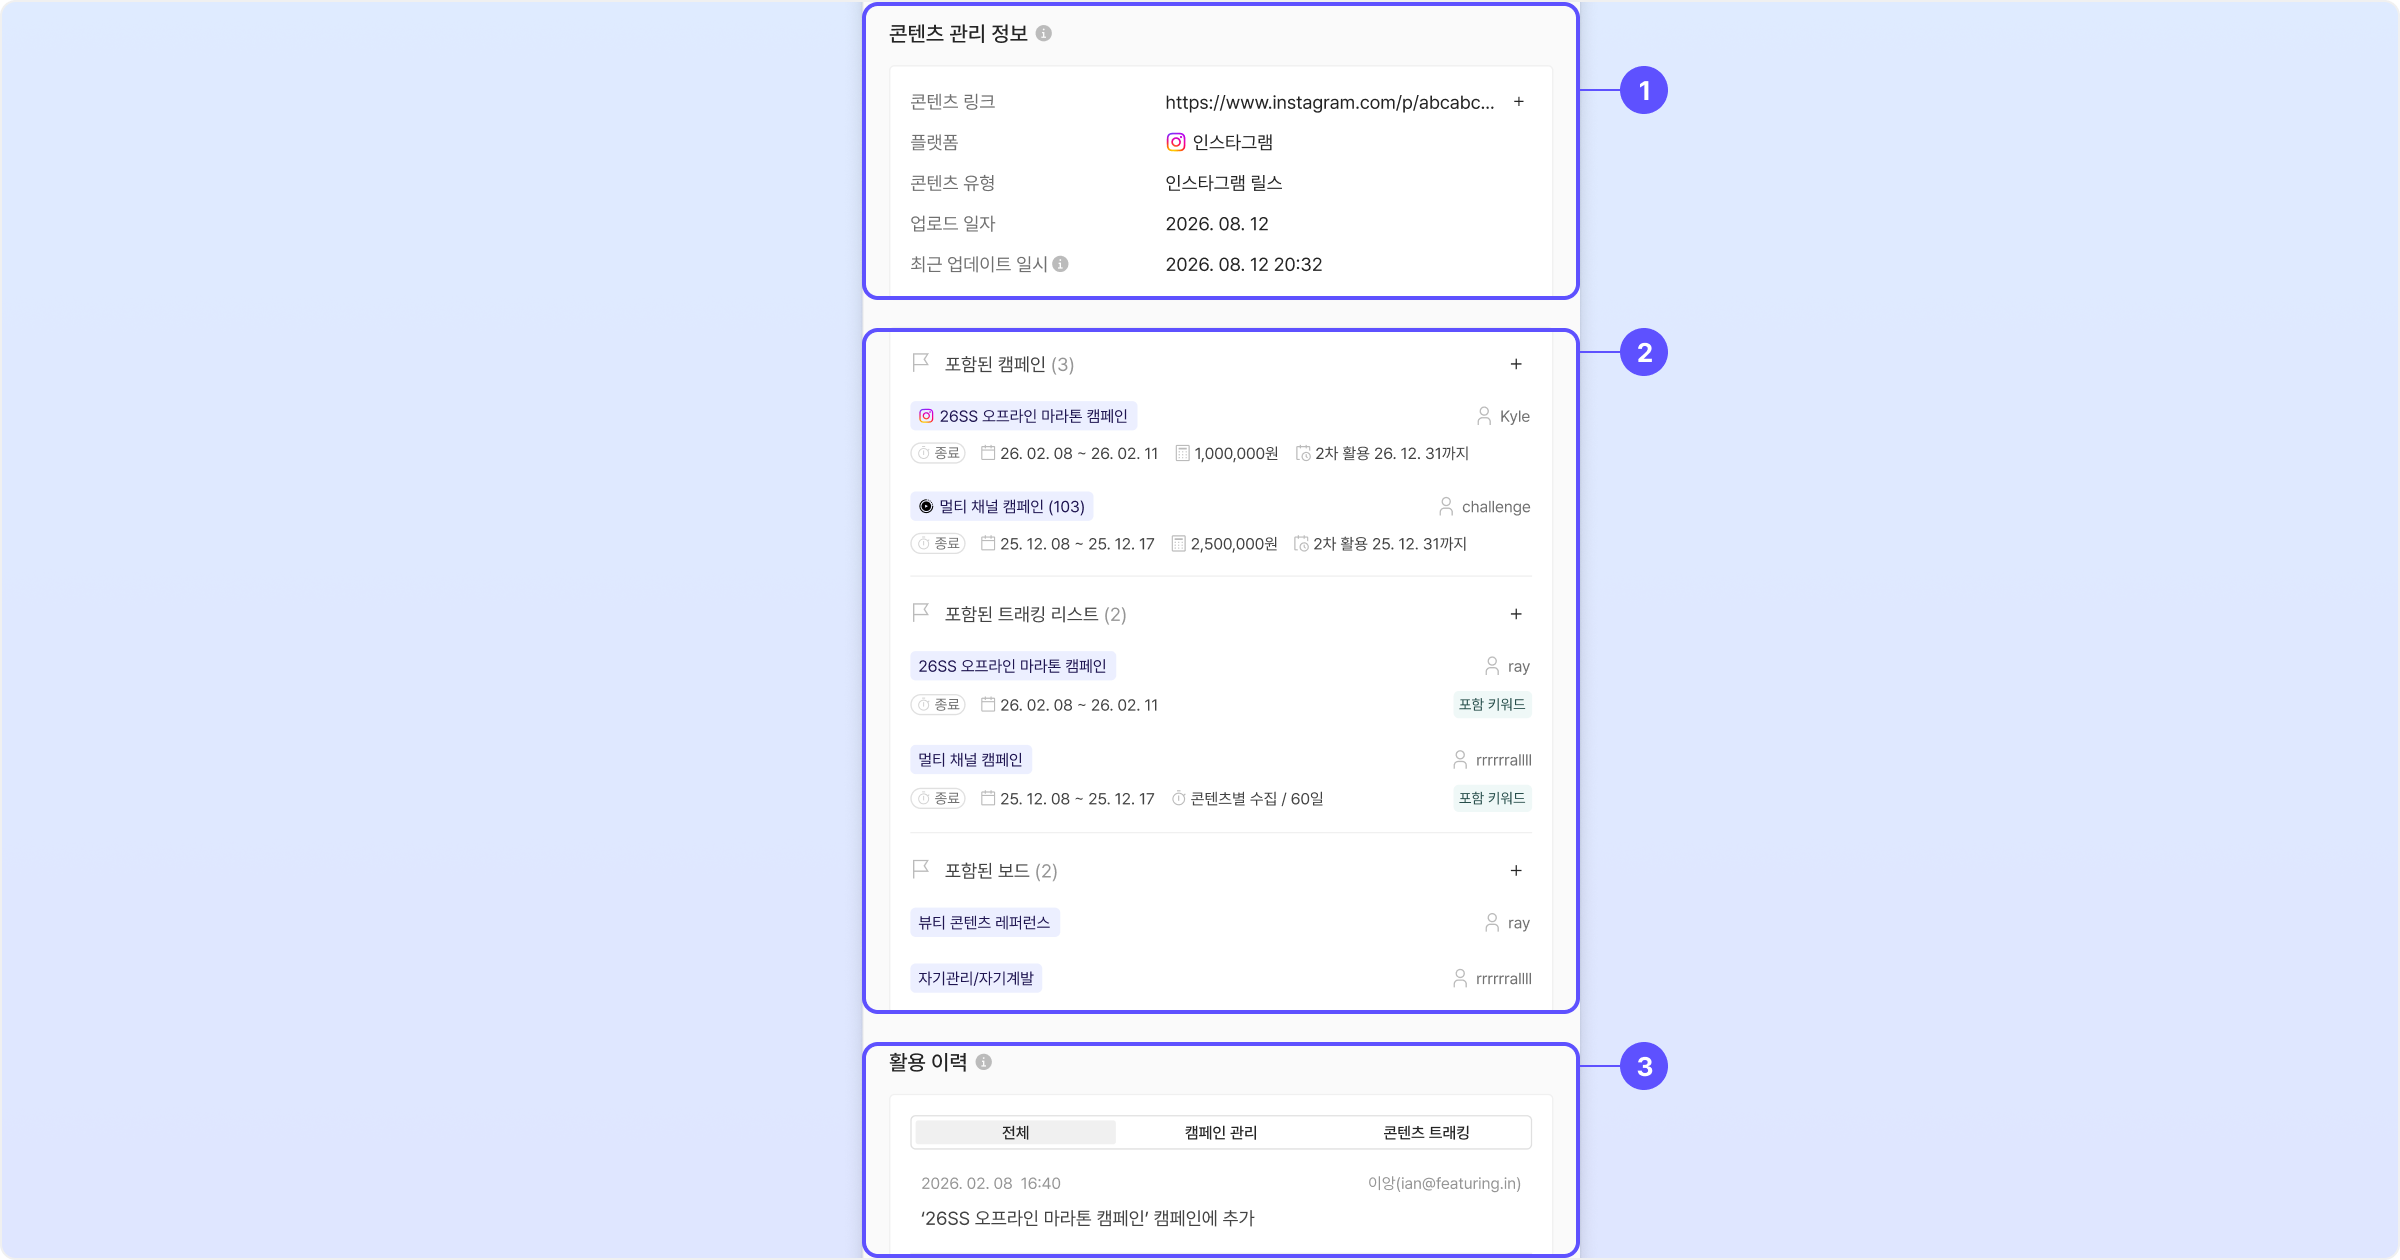Click the annotation marker number 2
This screenshot has width=2400, height=1260.
1644,353
